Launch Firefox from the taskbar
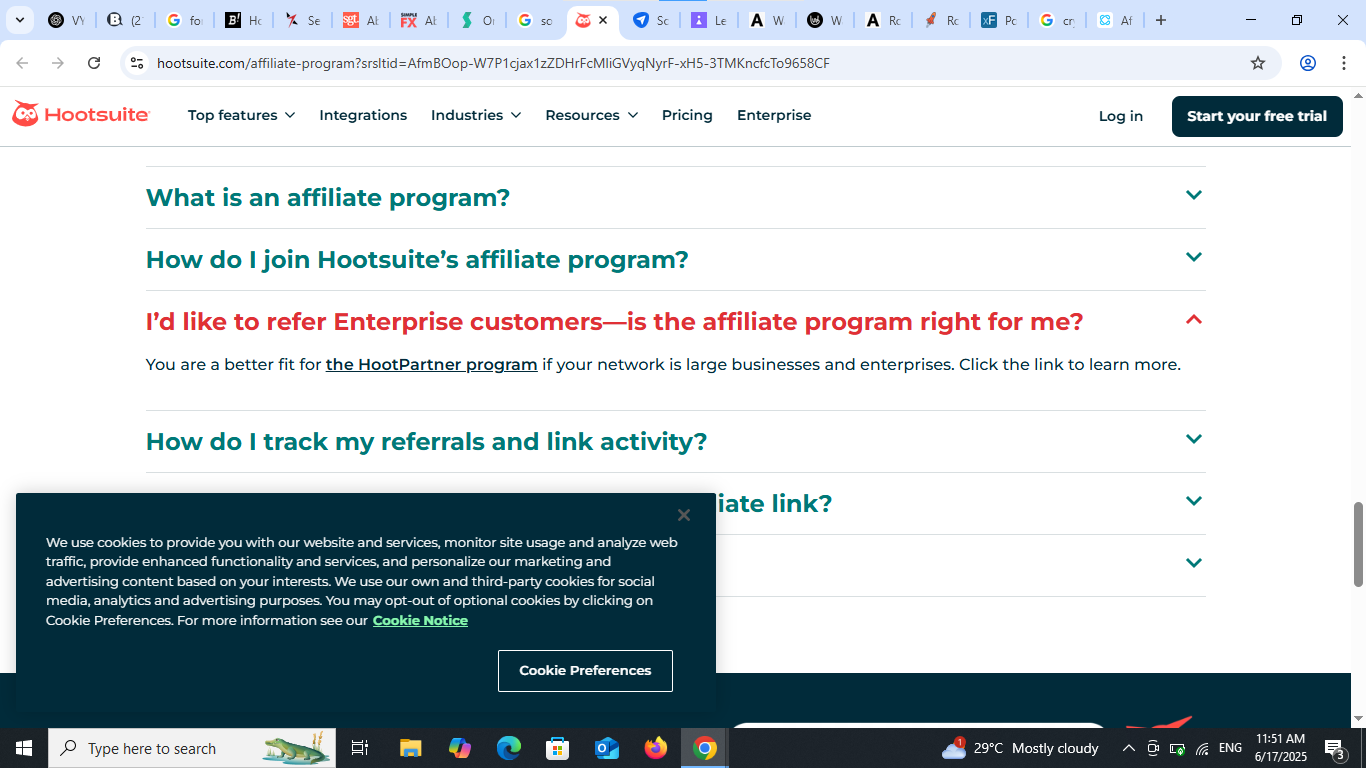 click(656, 748)
